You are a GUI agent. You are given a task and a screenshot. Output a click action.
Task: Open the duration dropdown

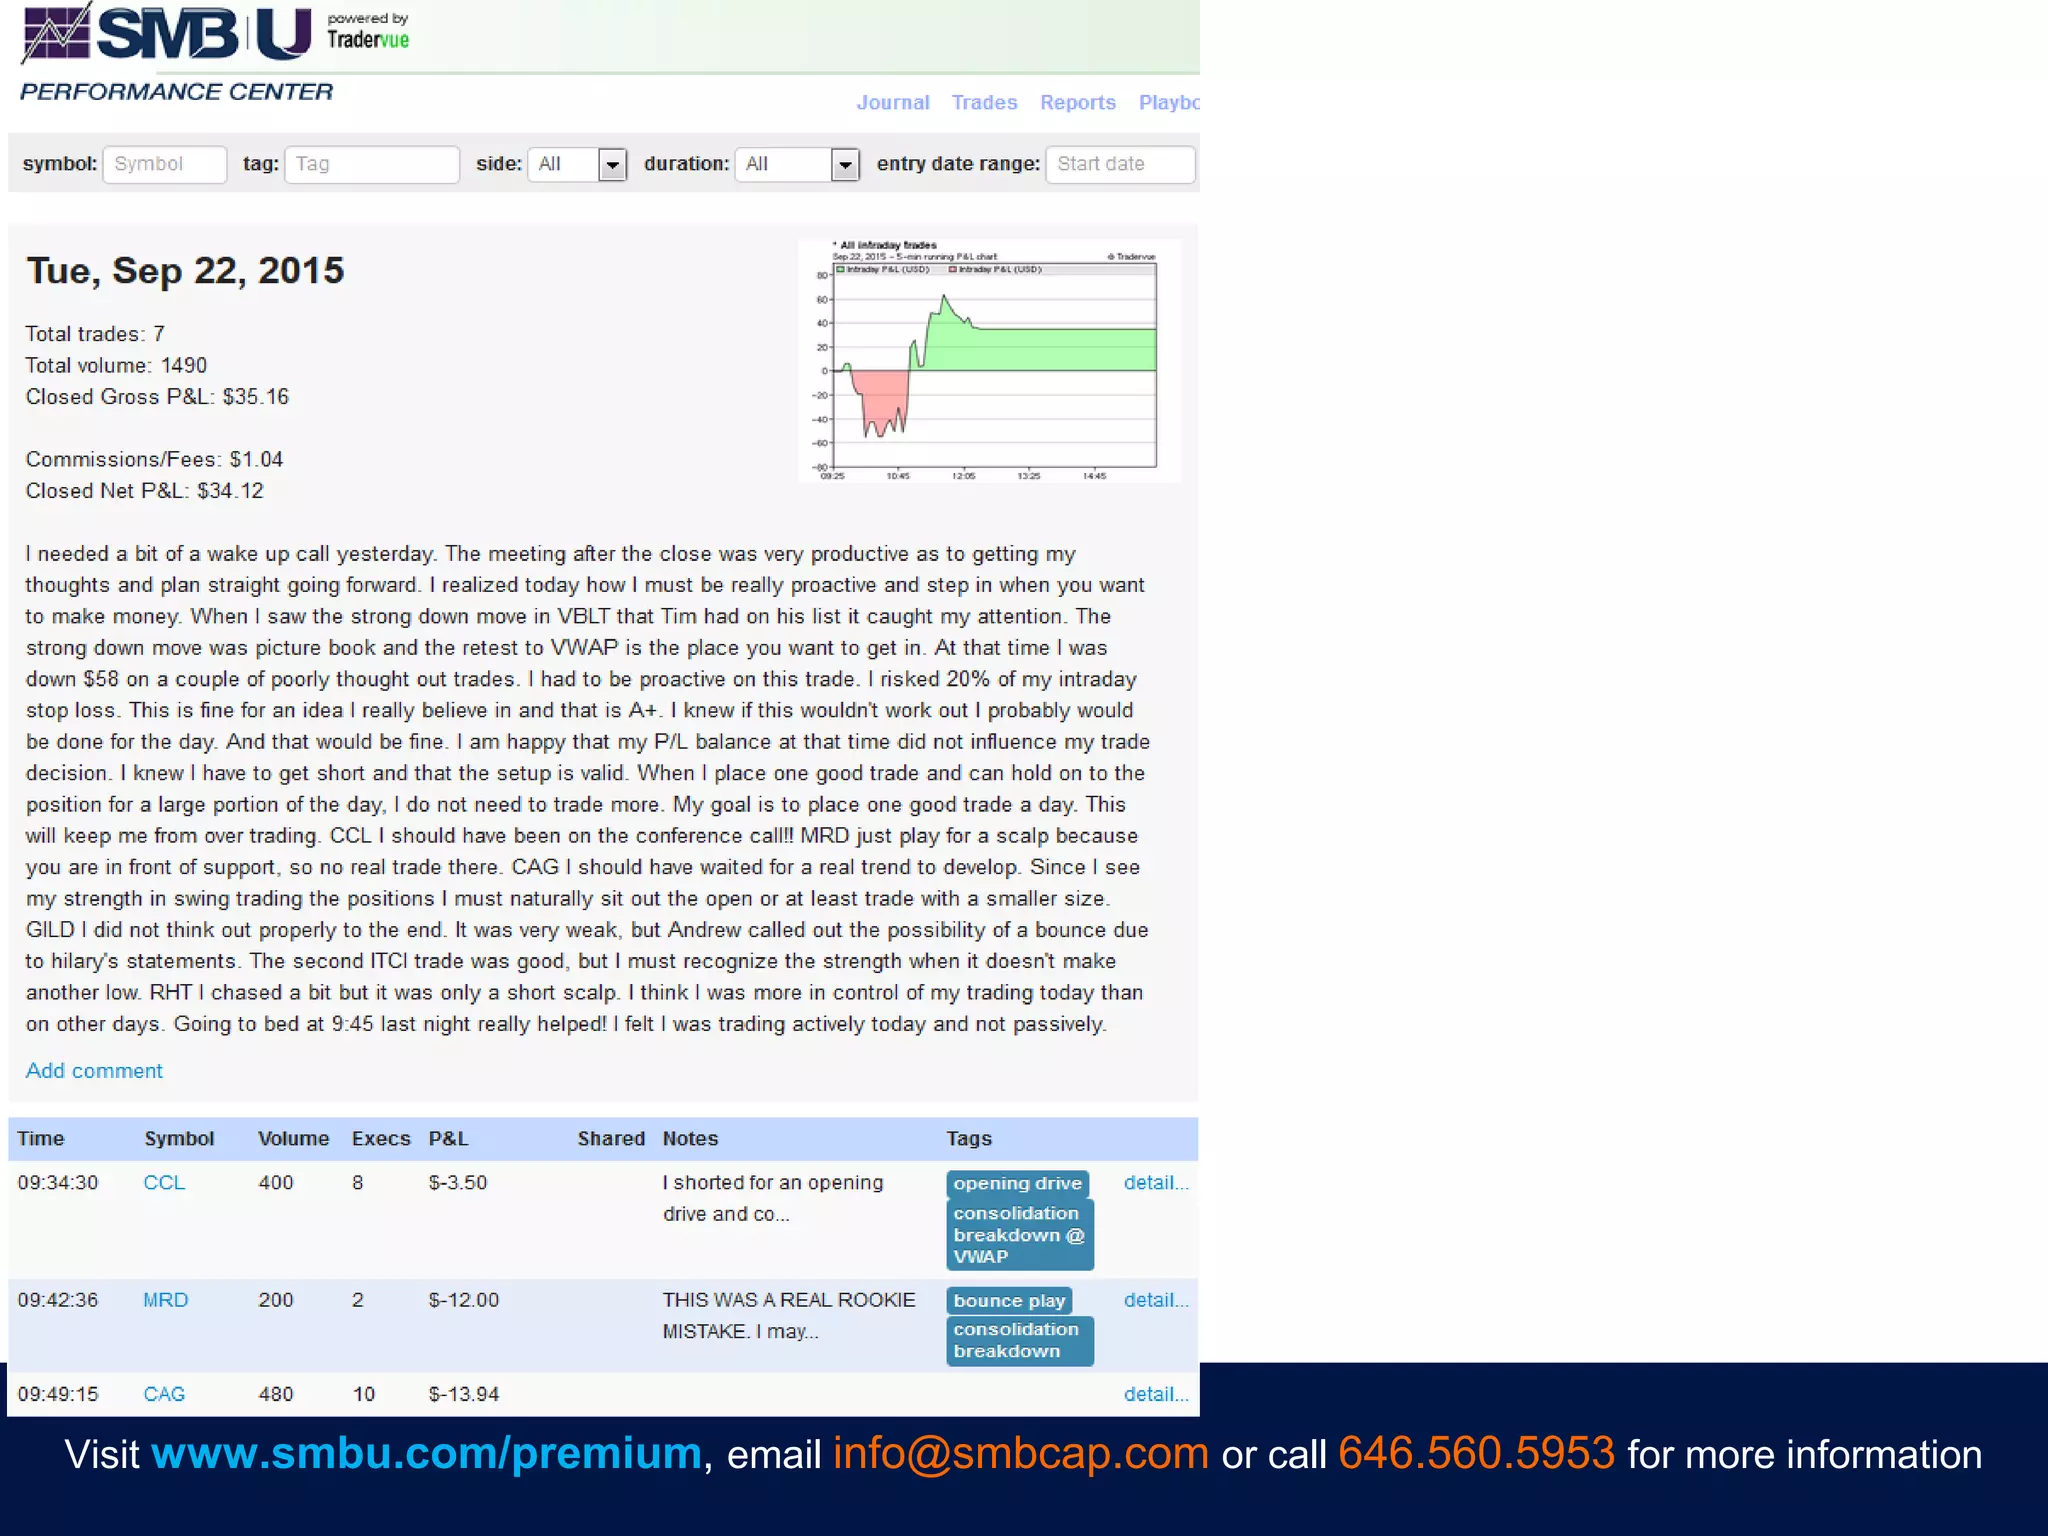click(x=797, y=164)
